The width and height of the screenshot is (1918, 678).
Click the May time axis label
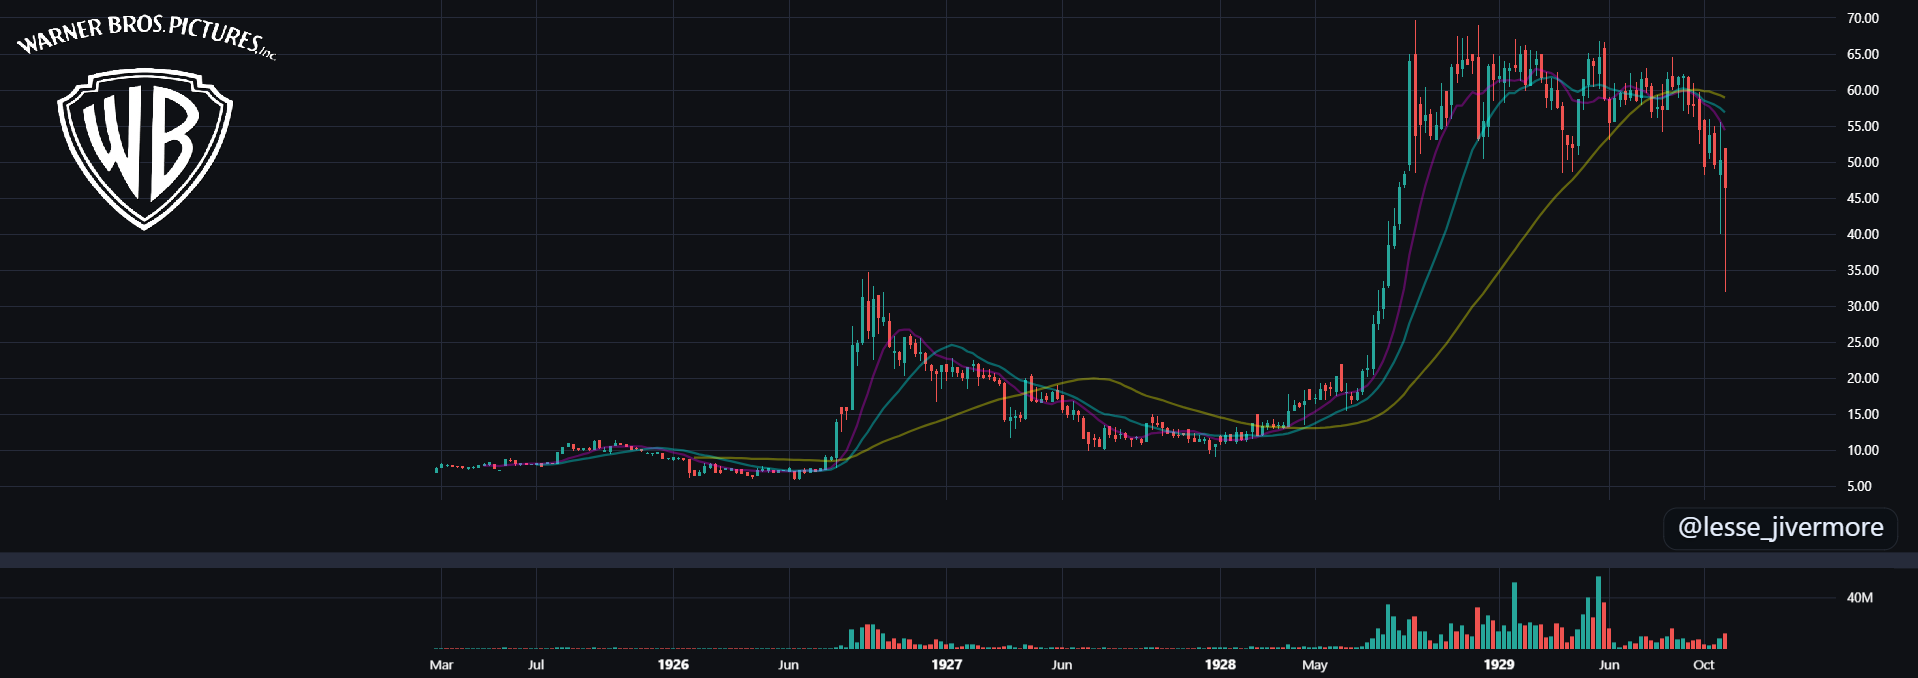pos(1315,665)
